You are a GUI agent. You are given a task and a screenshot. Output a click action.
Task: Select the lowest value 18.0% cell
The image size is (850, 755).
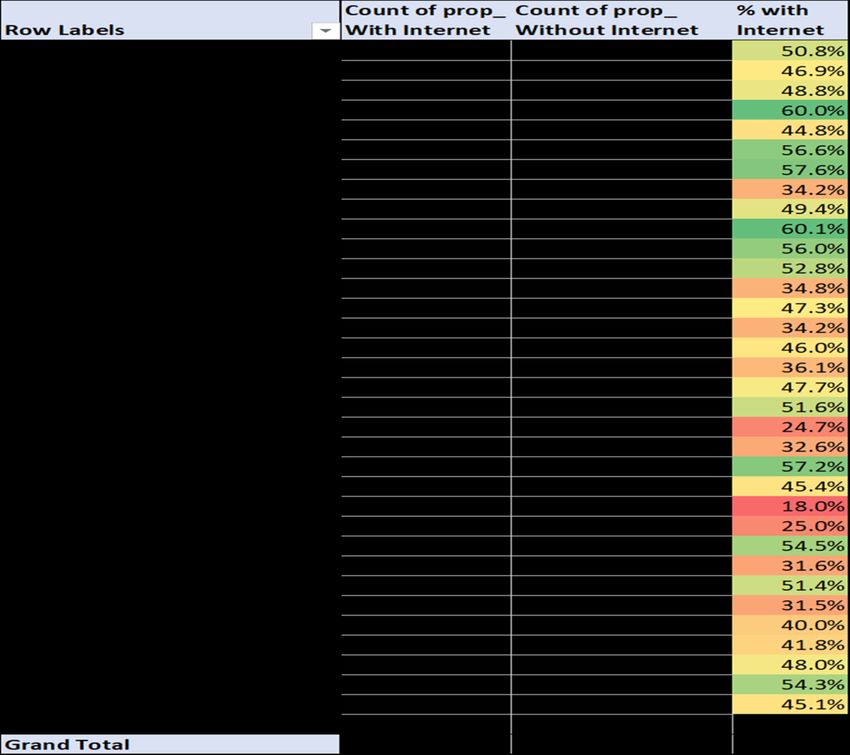(789, 506)
